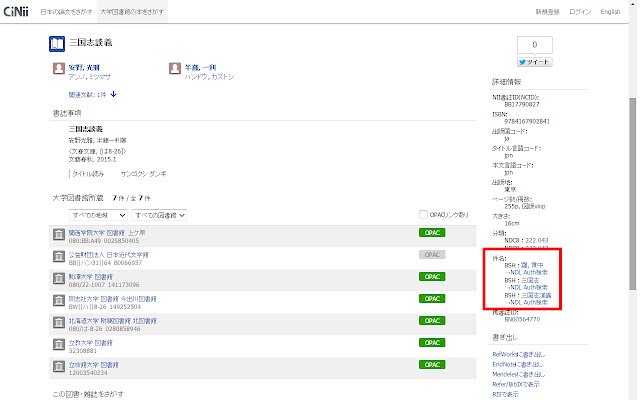This screenshot has height=400, width=640.
Task: Expand 関連文献: 1件 with the down arrow
Action: (113, 94)
